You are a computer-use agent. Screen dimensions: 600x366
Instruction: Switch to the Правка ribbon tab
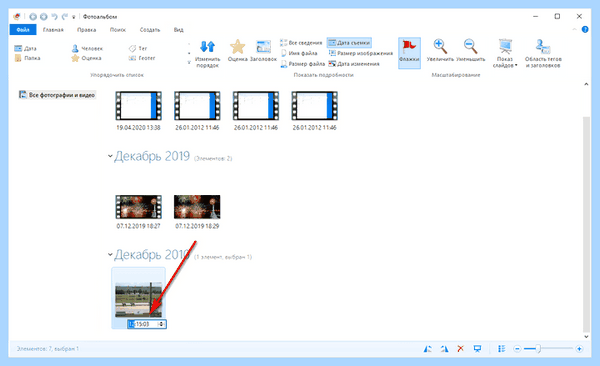coord(86,29)
